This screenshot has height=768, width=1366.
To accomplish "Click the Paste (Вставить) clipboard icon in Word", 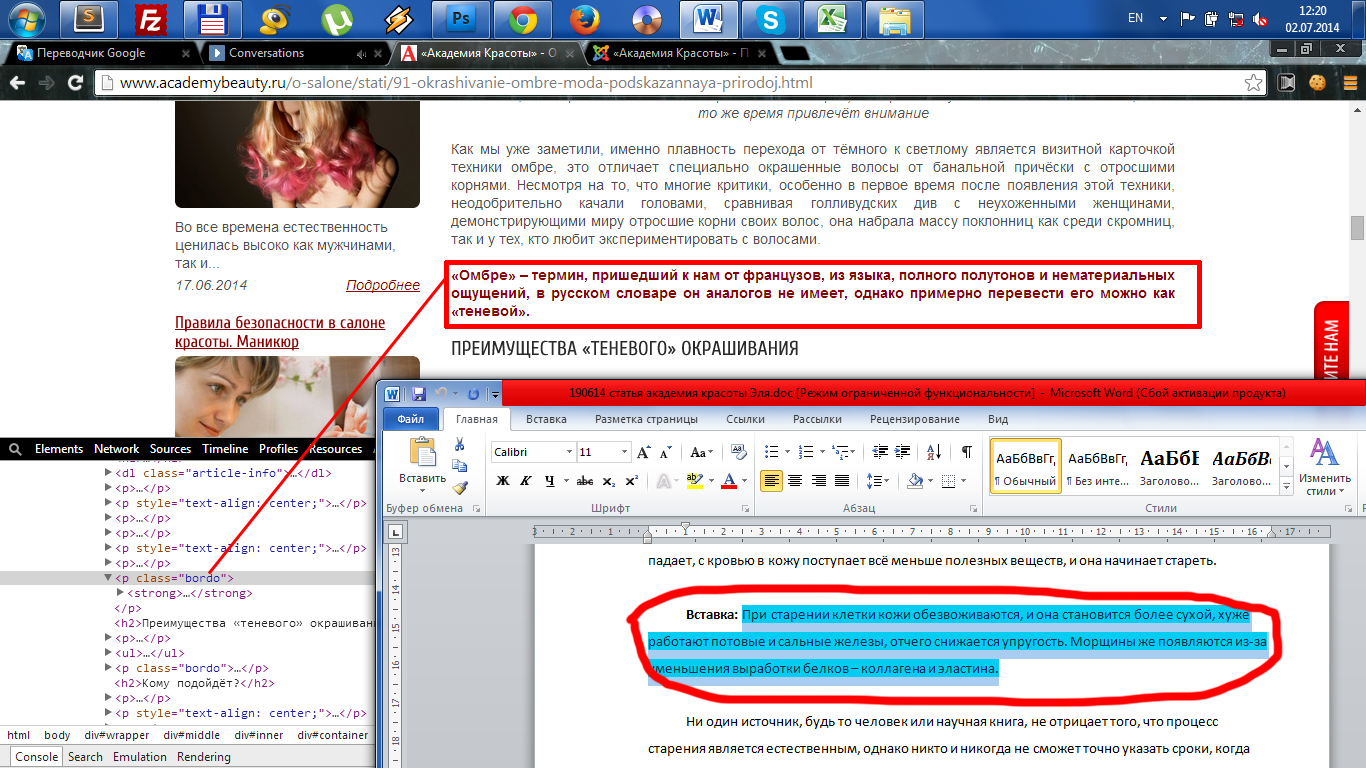I will 423,453.
